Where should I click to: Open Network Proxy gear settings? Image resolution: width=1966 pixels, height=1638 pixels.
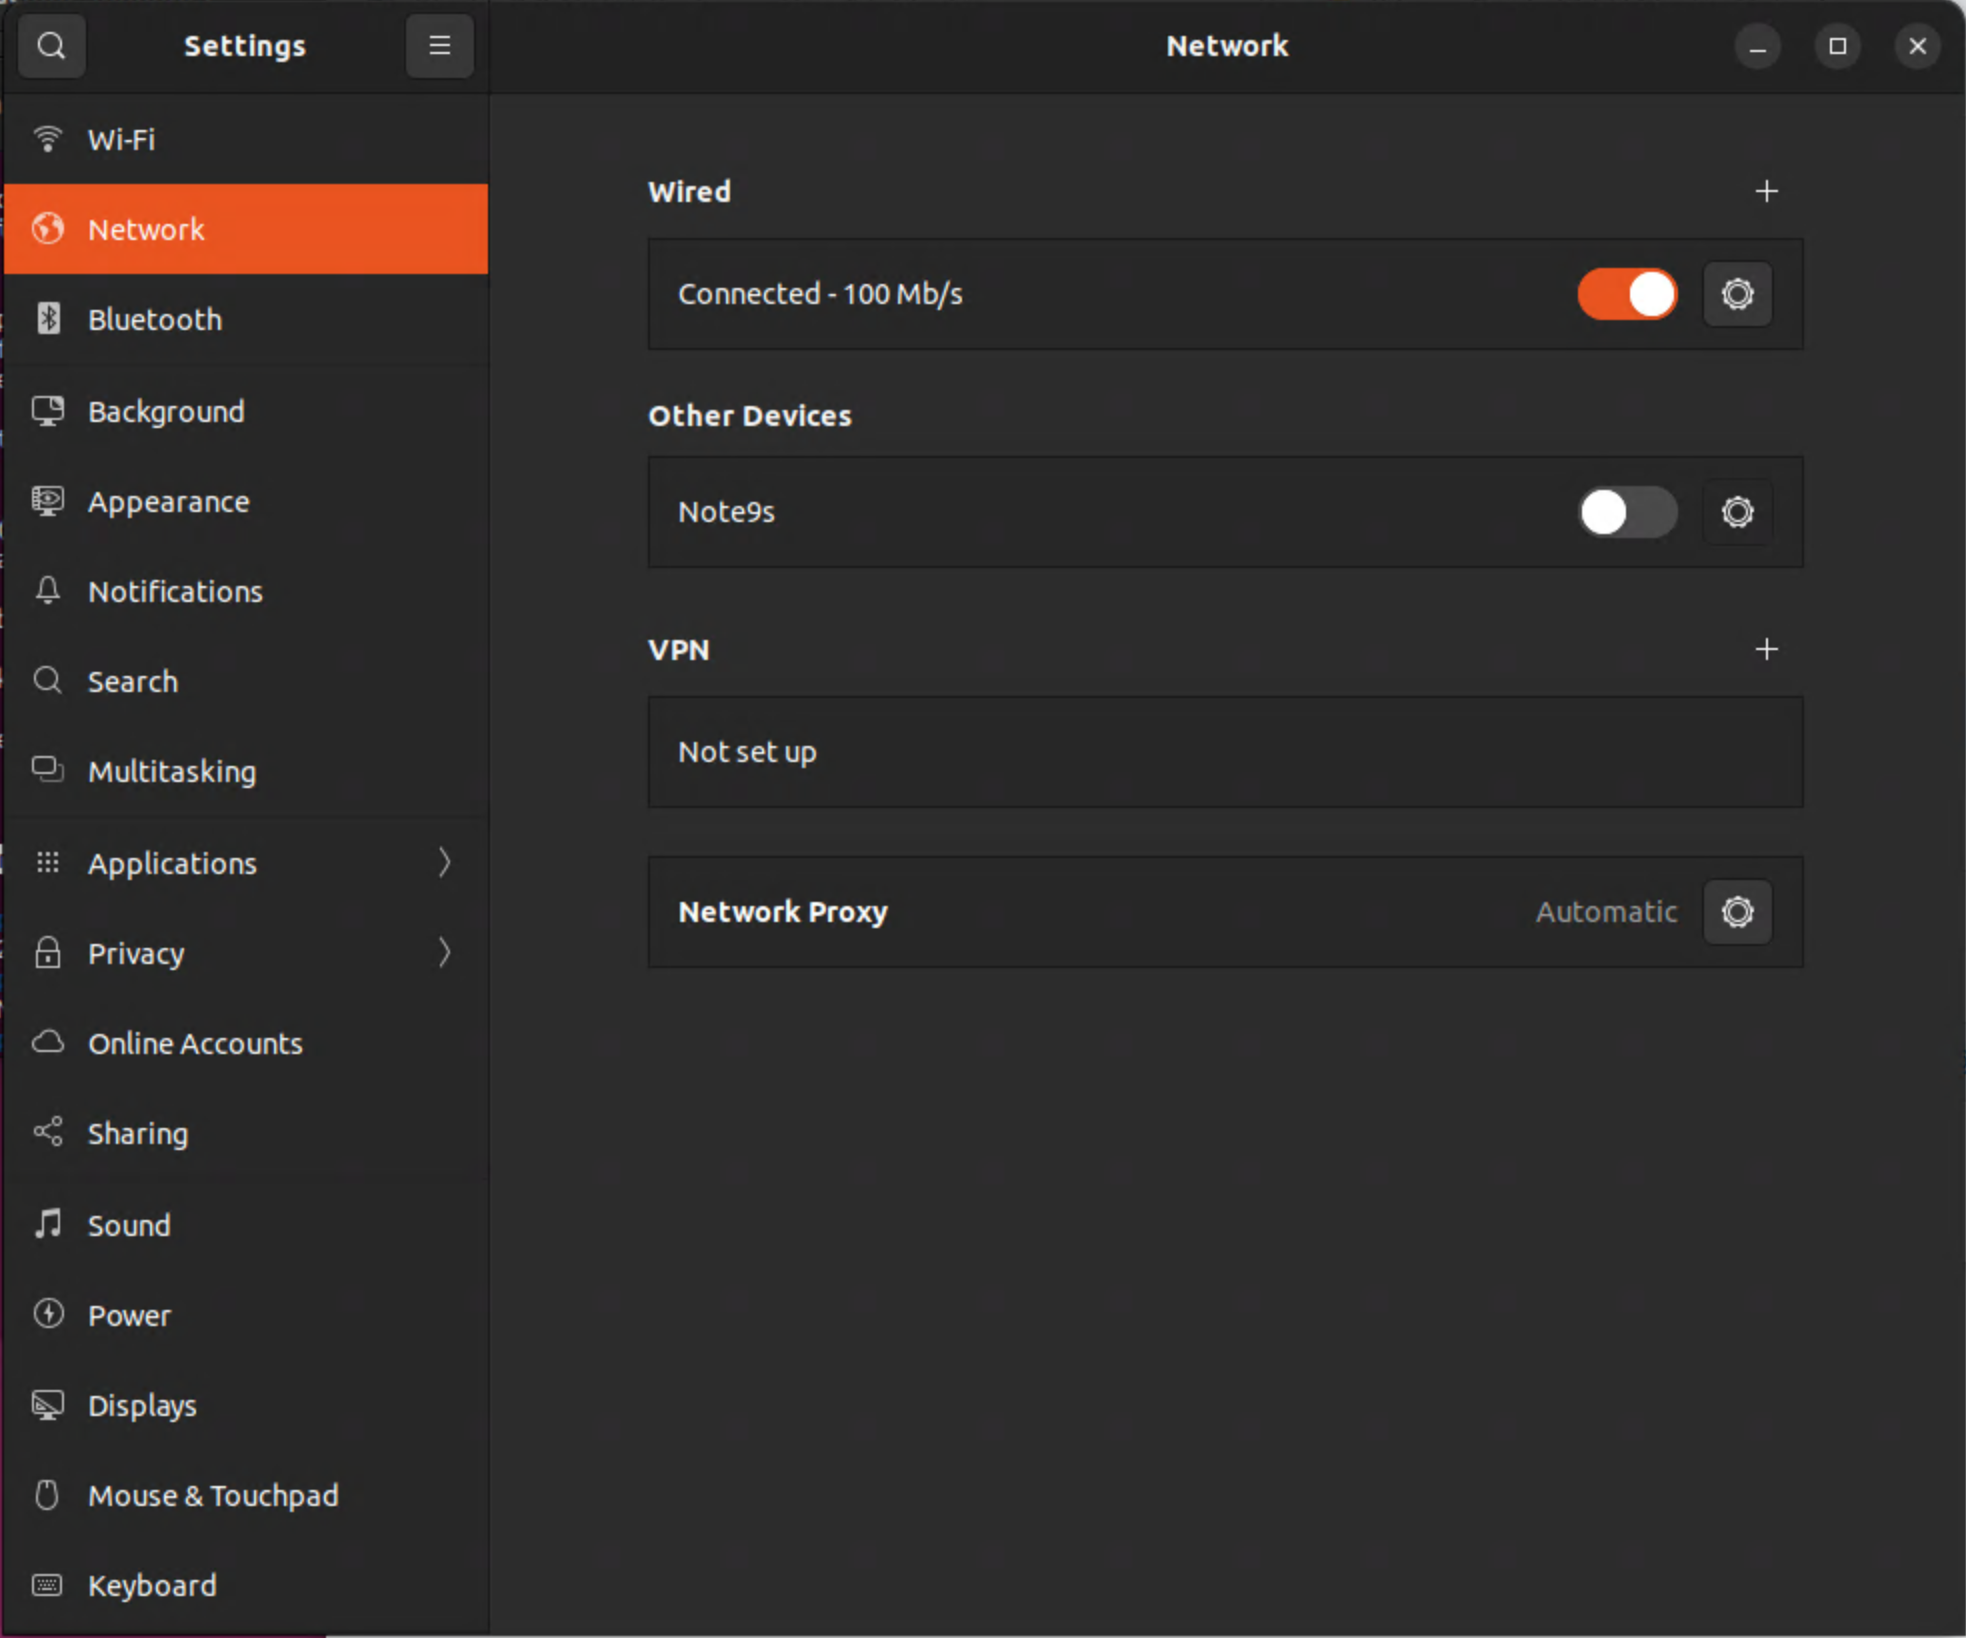pos(1737,912)
